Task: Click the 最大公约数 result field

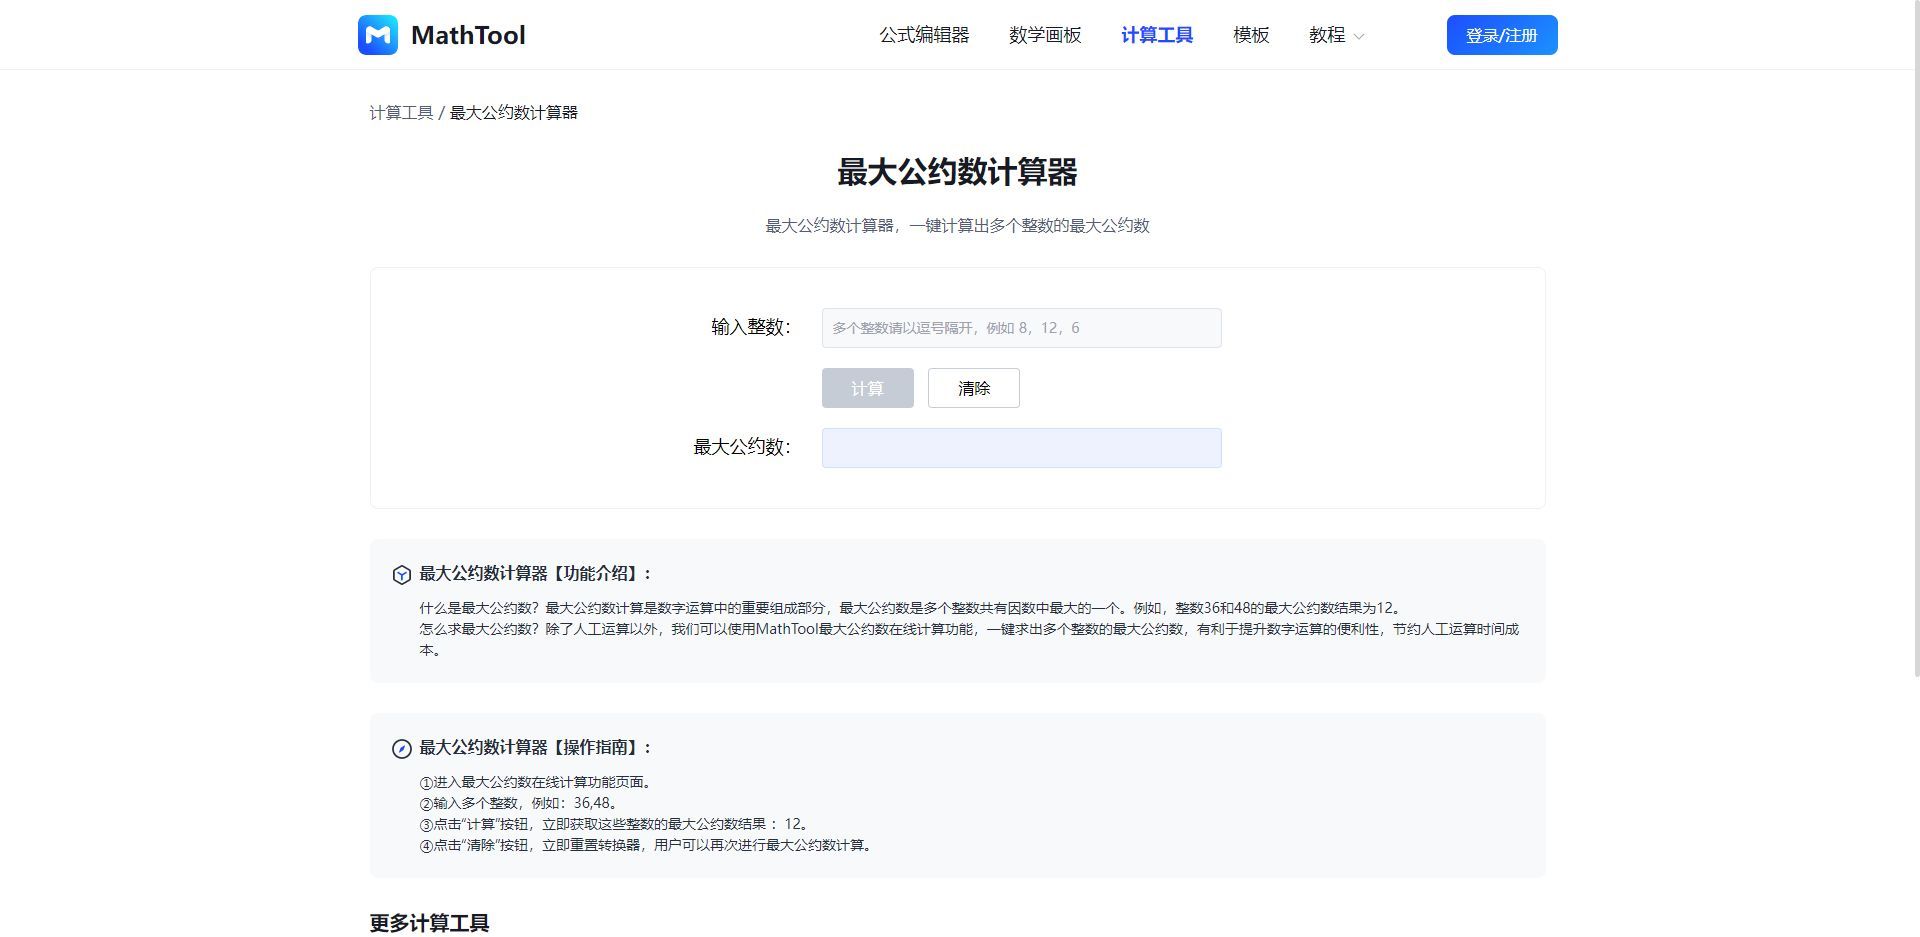Action: tap(1020, 447)
